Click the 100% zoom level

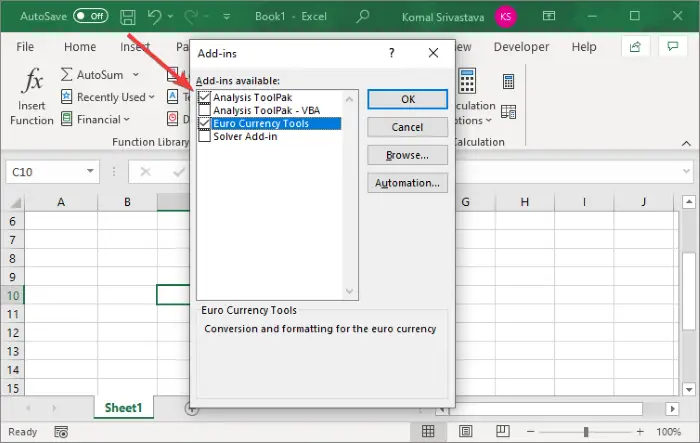(x=669, y=432)
